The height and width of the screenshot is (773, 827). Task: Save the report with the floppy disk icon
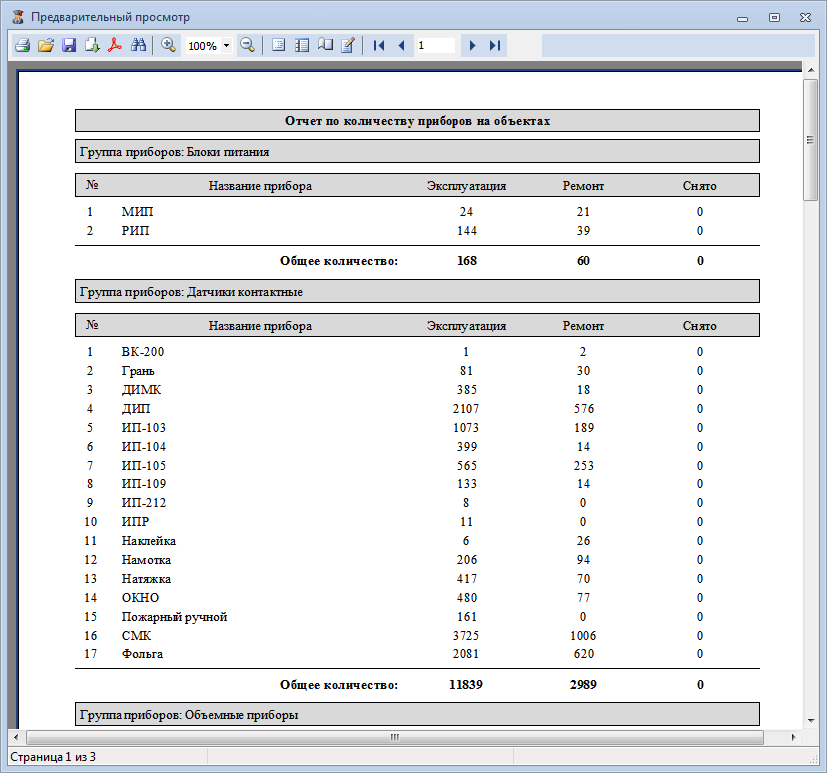(69, 46)
